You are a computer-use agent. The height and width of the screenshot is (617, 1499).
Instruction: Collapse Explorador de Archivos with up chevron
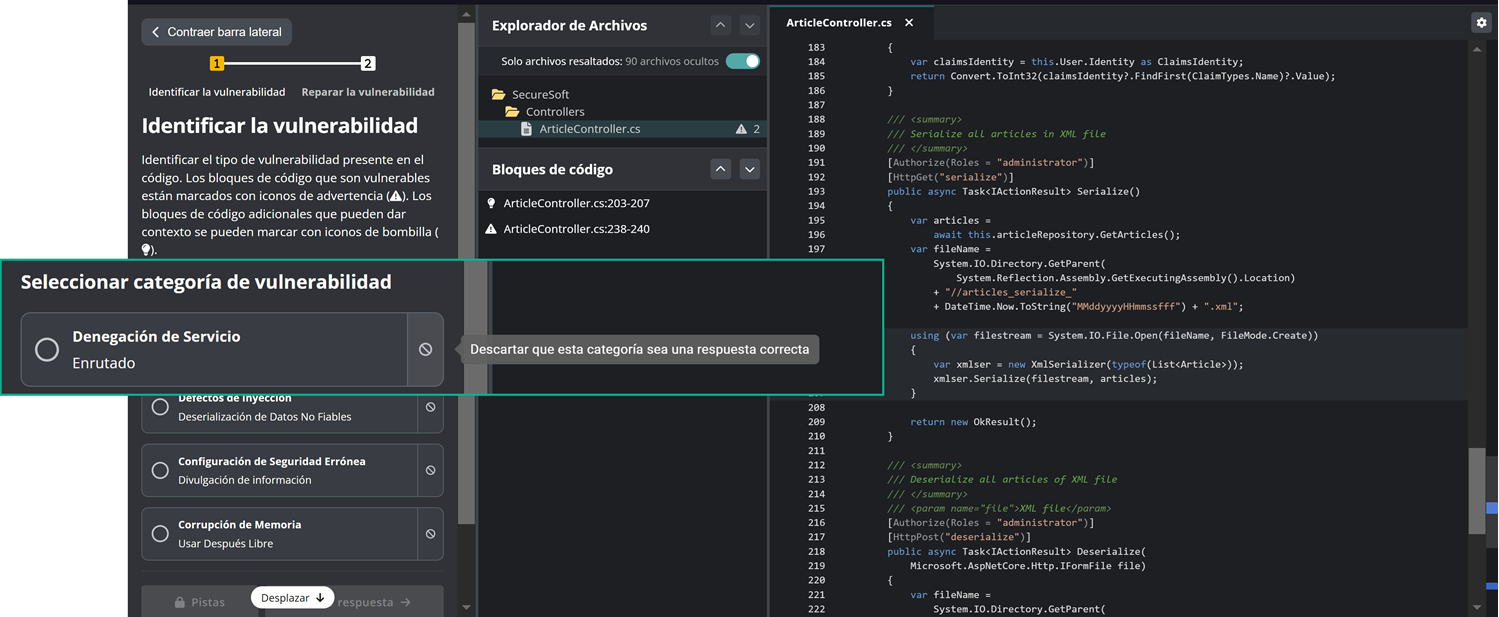(720, 25)
